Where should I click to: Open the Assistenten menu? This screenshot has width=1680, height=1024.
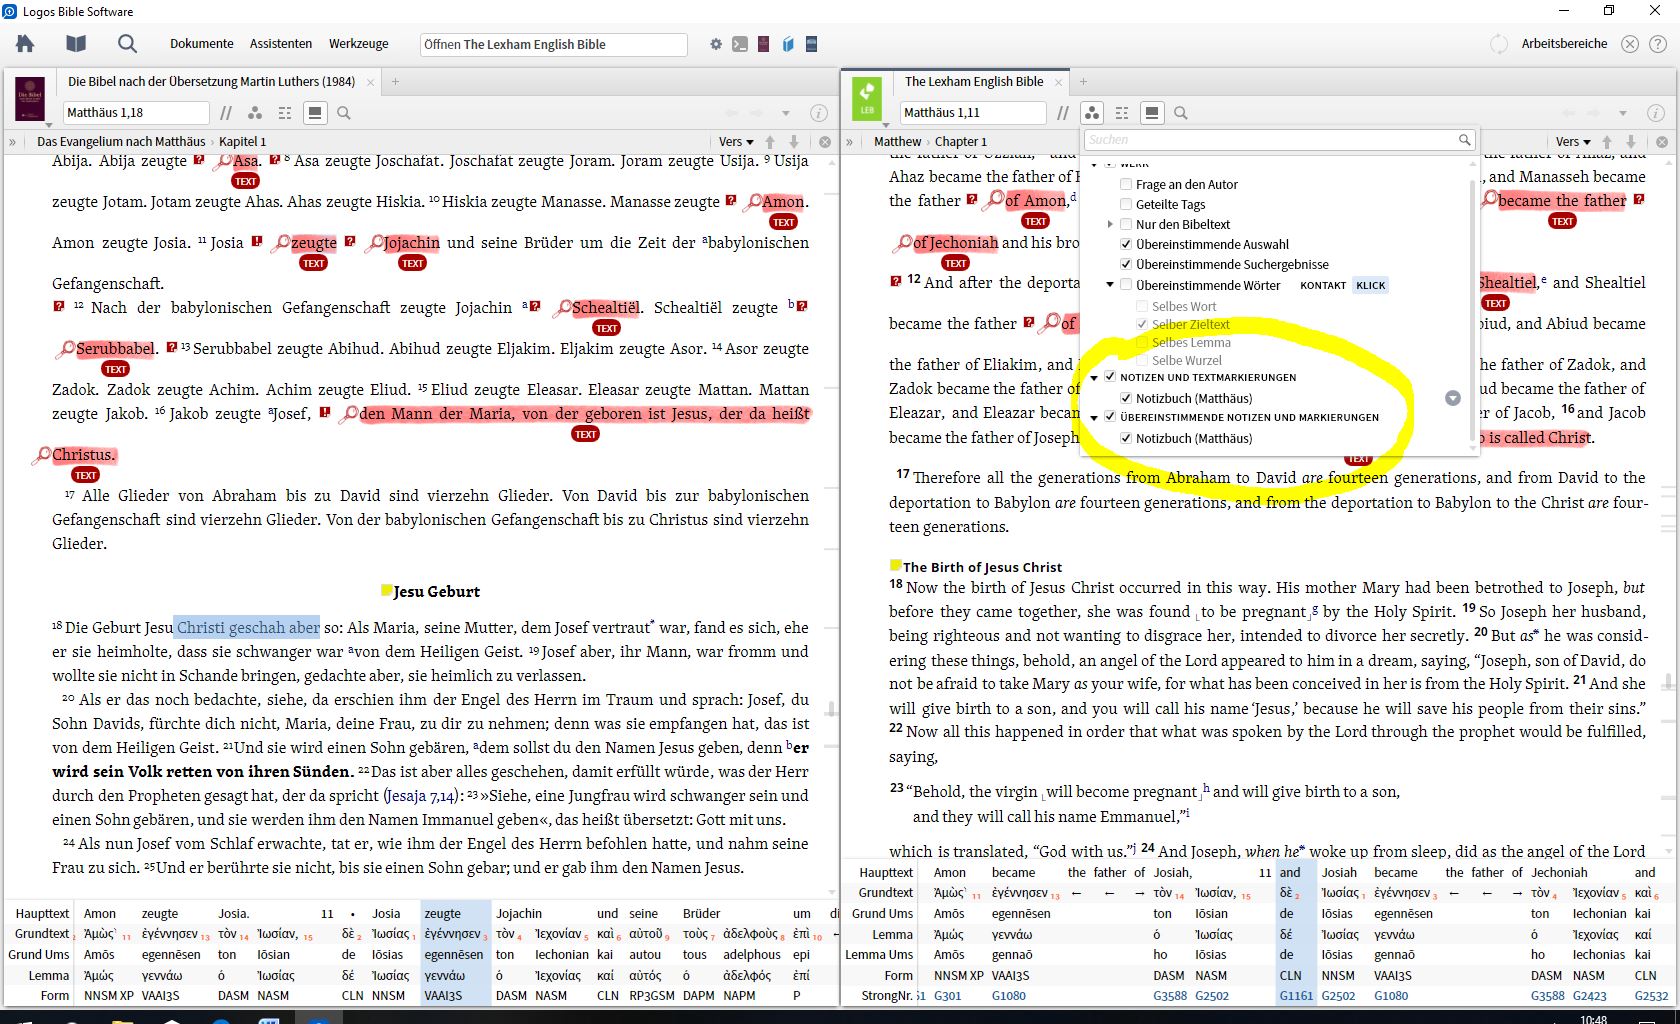click(x=281, y=44)
